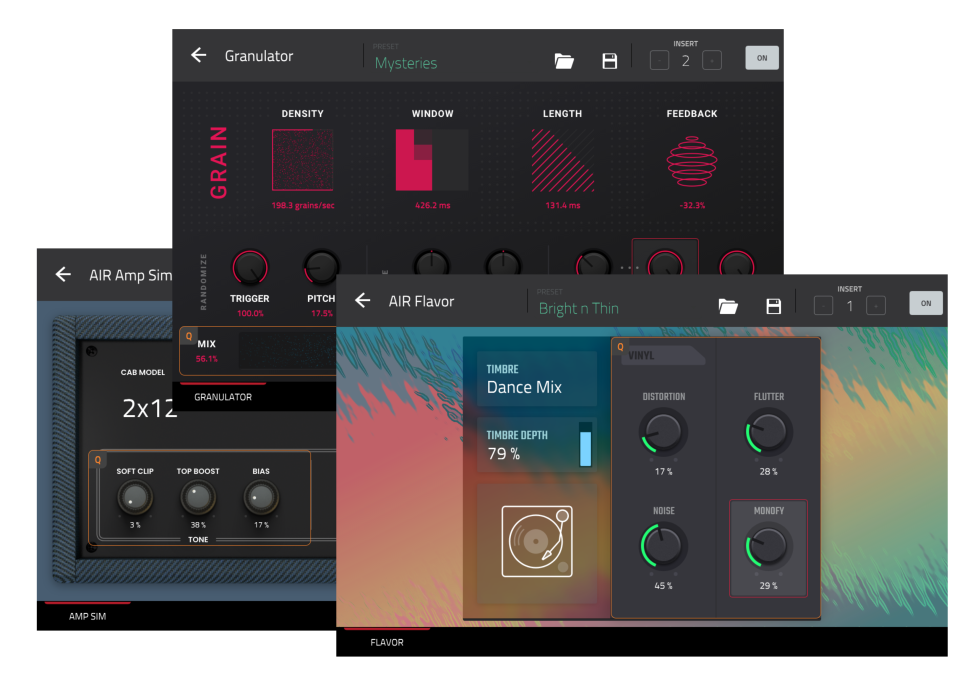Go back from the Granulator plugin
The image size is (970, 686).
point(198,56)
